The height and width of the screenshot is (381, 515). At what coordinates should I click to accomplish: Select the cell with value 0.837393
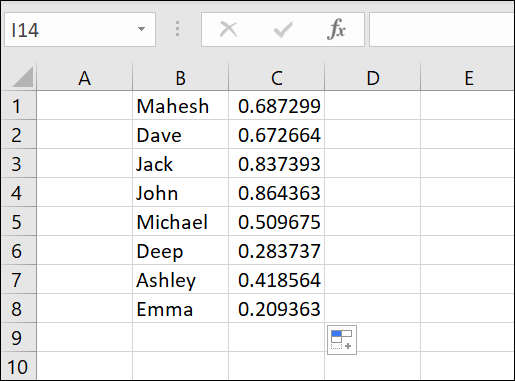click(x=276, y=164)
